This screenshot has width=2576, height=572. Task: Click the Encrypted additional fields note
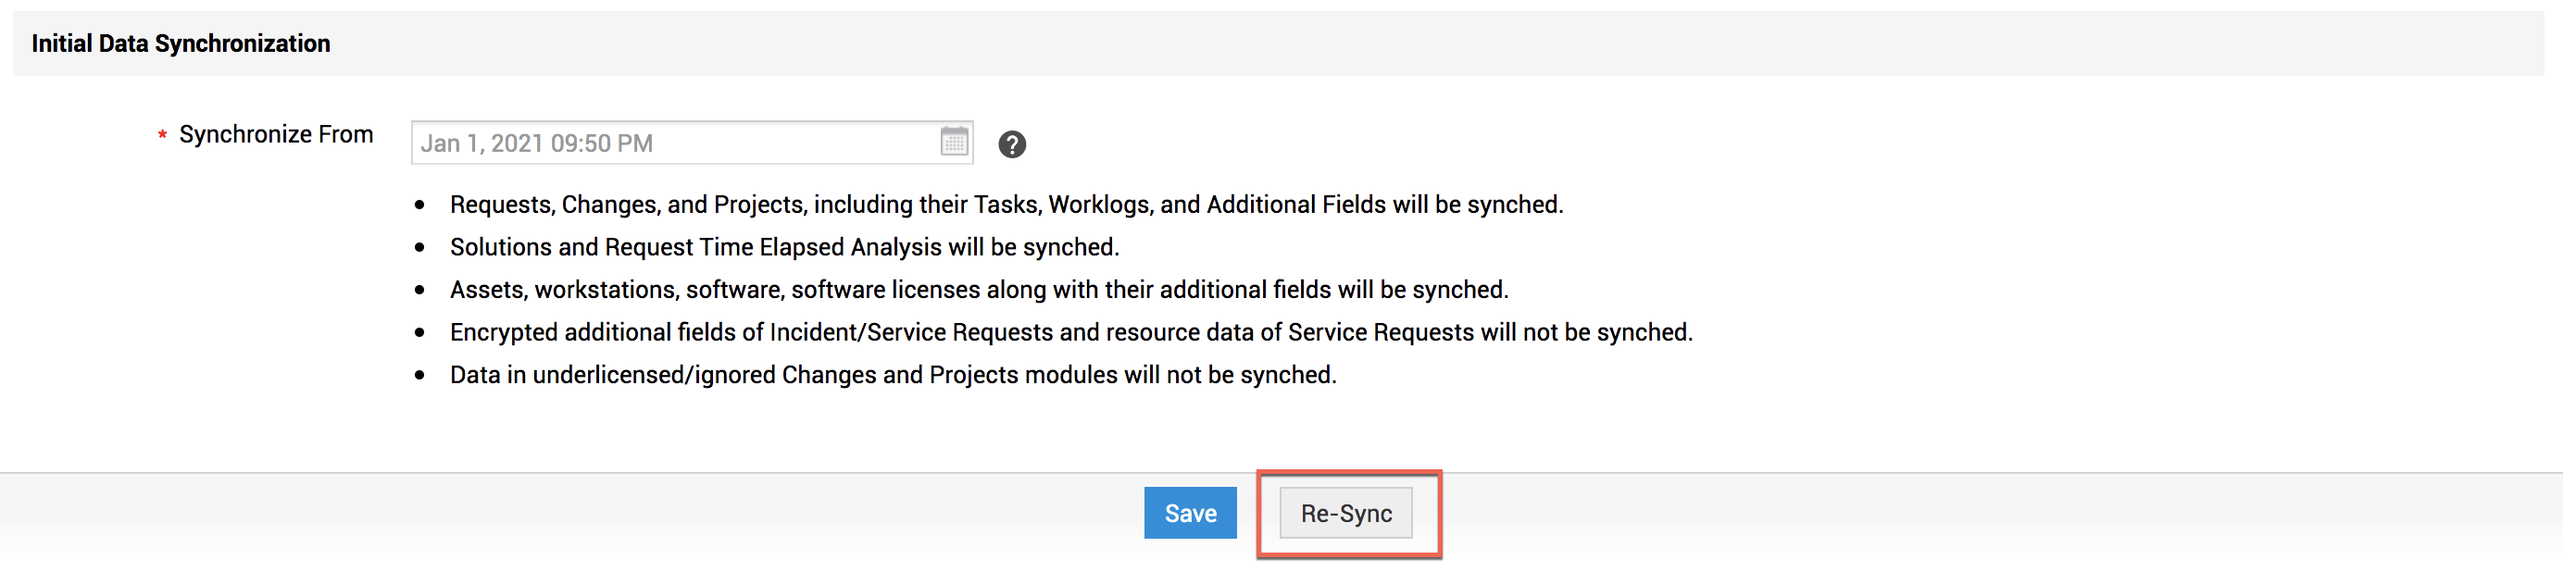tap(1070, 332)
